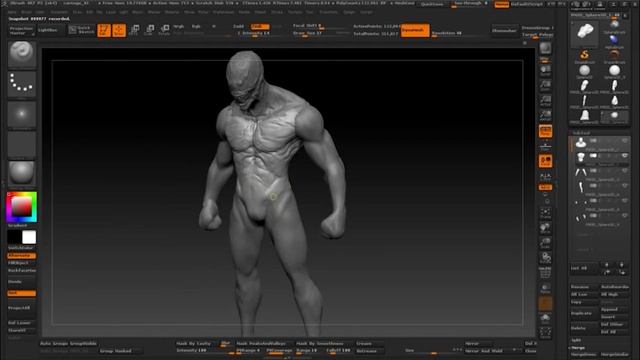640x360 pixels.
Task: Click Mask By Cavity button
Action: [194, 344]
